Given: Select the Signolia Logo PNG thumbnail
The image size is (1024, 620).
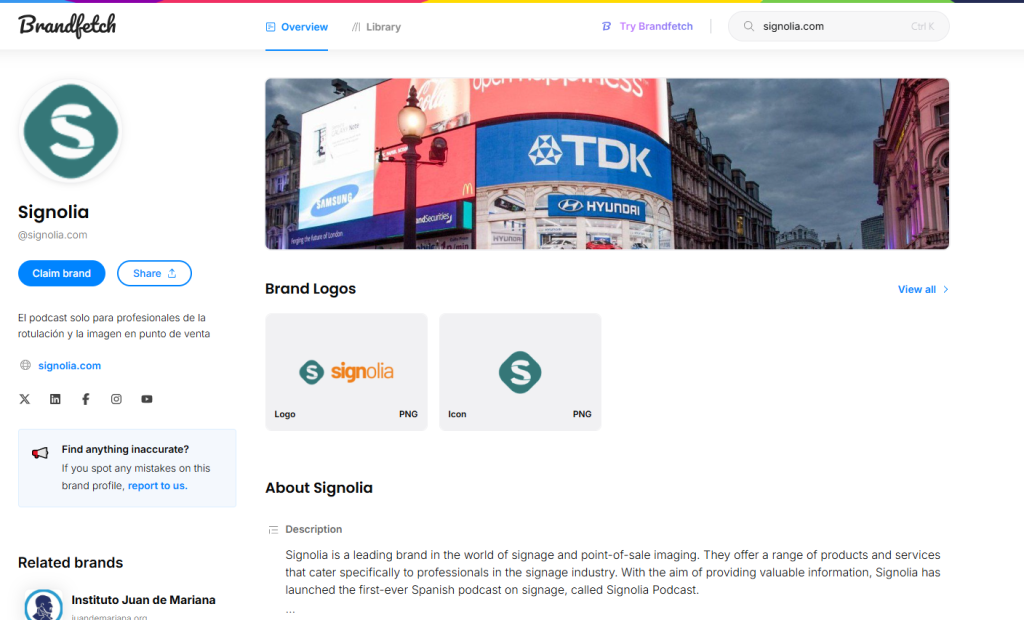Looking at the screenshot, I should [346, 372].
